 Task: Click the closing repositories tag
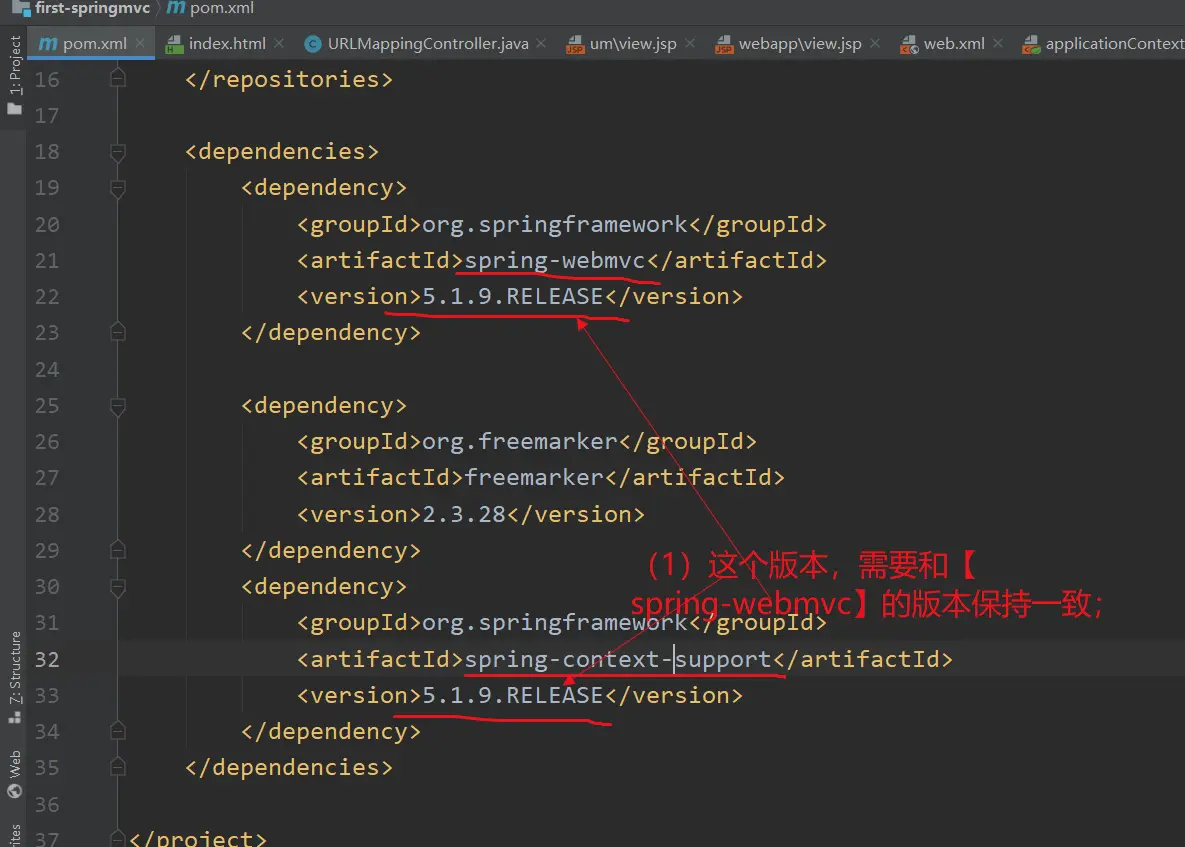(289, 79)
